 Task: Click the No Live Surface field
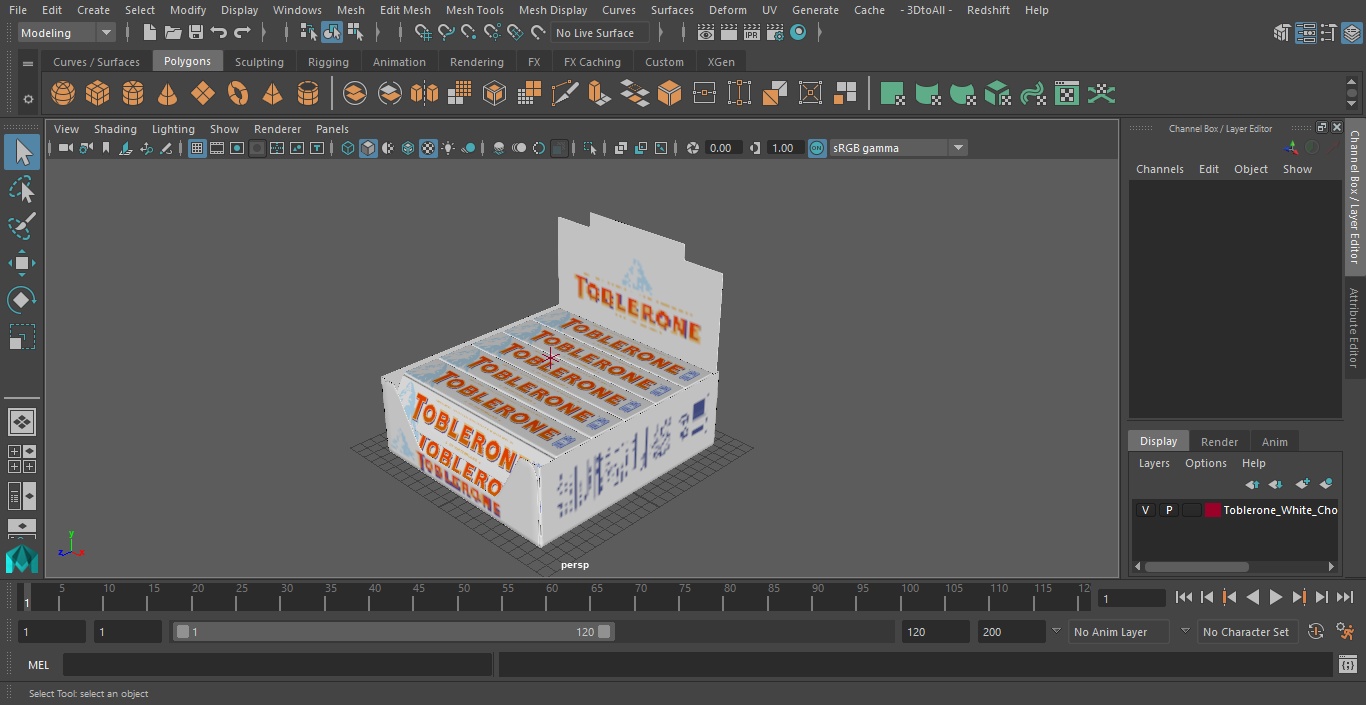point(600,33)
